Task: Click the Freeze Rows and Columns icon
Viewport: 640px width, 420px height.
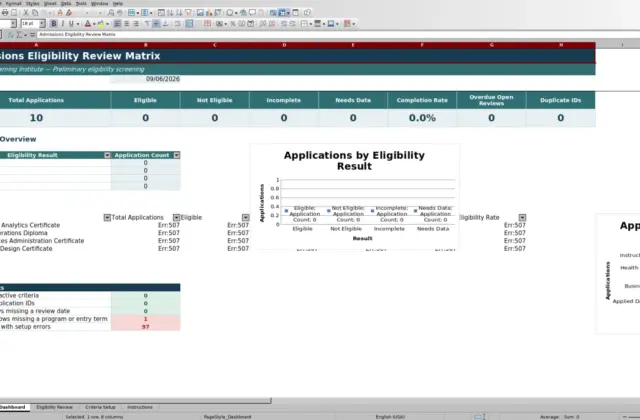Action: point(282,13)
